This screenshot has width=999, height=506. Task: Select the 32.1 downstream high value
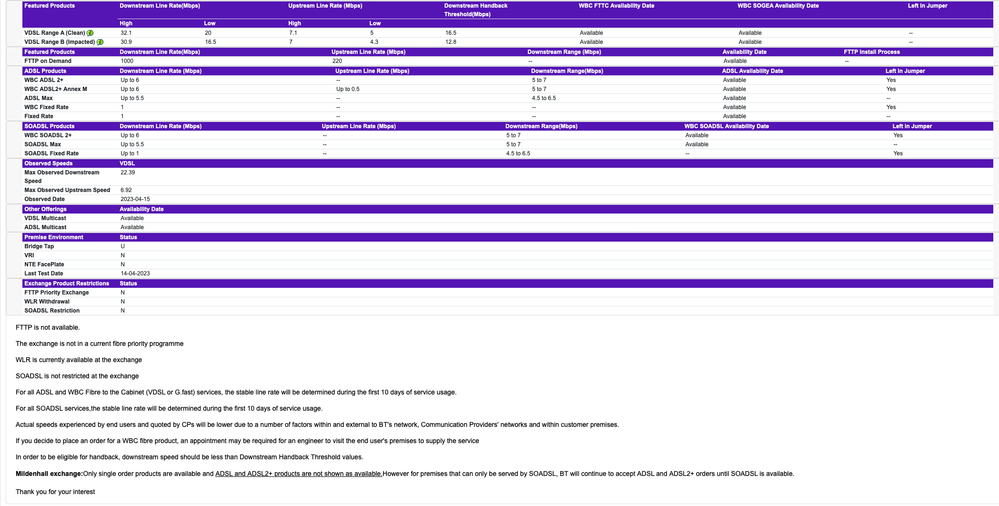tap(126, 33)
